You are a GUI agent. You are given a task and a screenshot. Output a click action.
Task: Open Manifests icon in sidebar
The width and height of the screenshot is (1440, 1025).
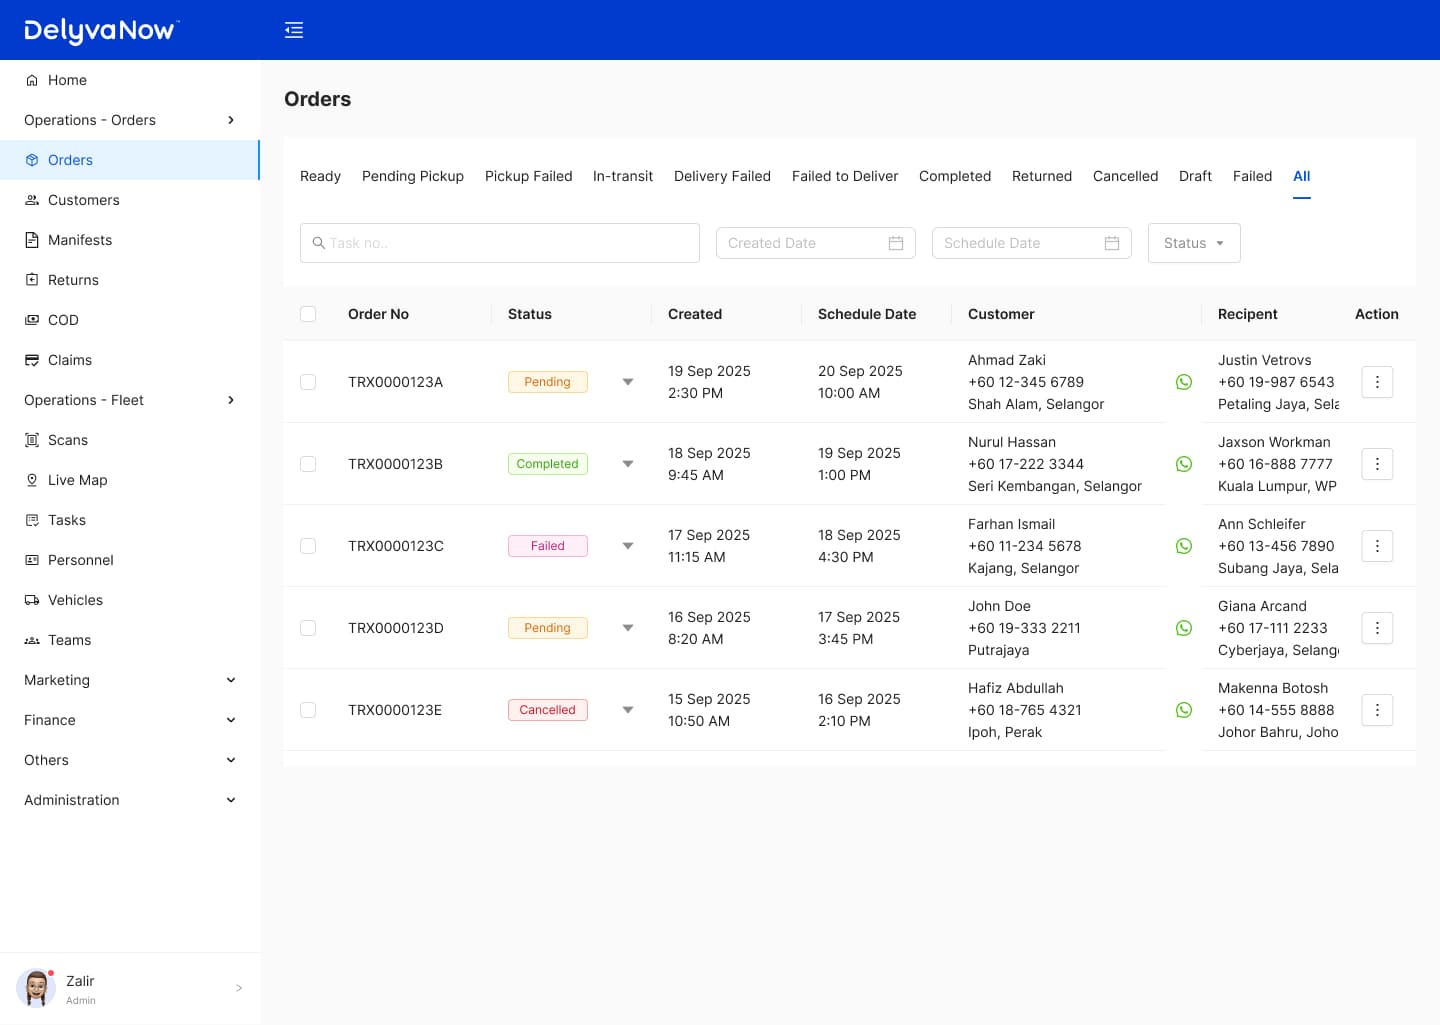point(32,240)
